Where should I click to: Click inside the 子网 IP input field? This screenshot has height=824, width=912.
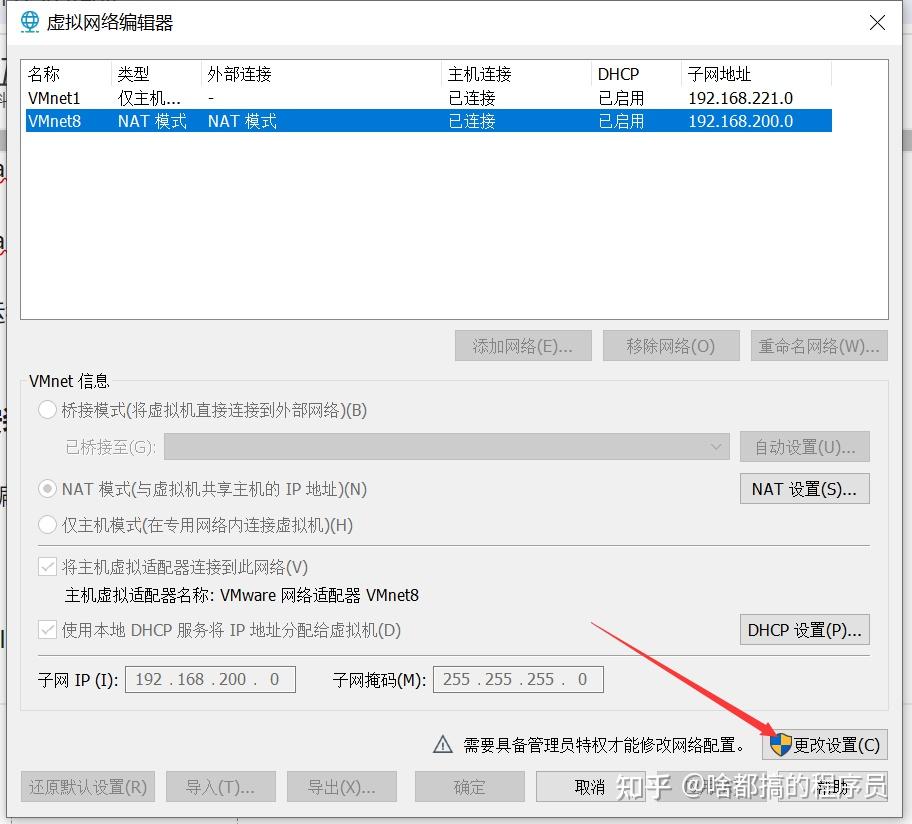click(210, 679)
